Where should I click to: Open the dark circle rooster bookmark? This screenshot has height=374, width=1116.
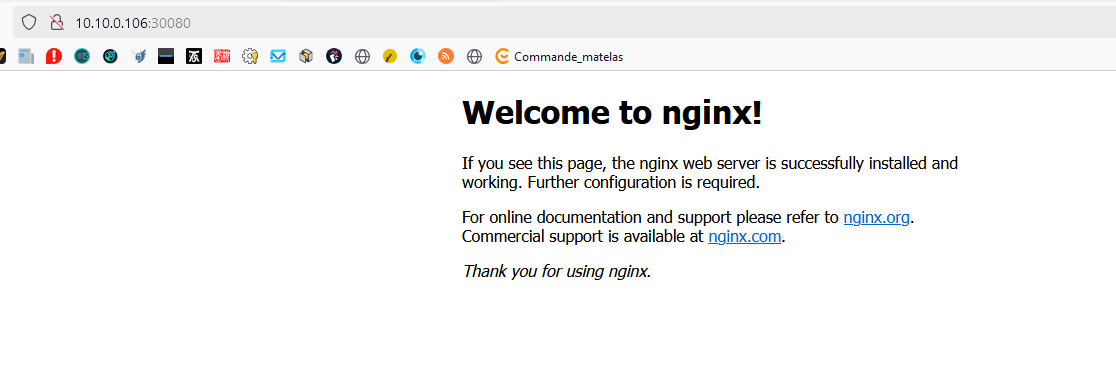point(334,56)
